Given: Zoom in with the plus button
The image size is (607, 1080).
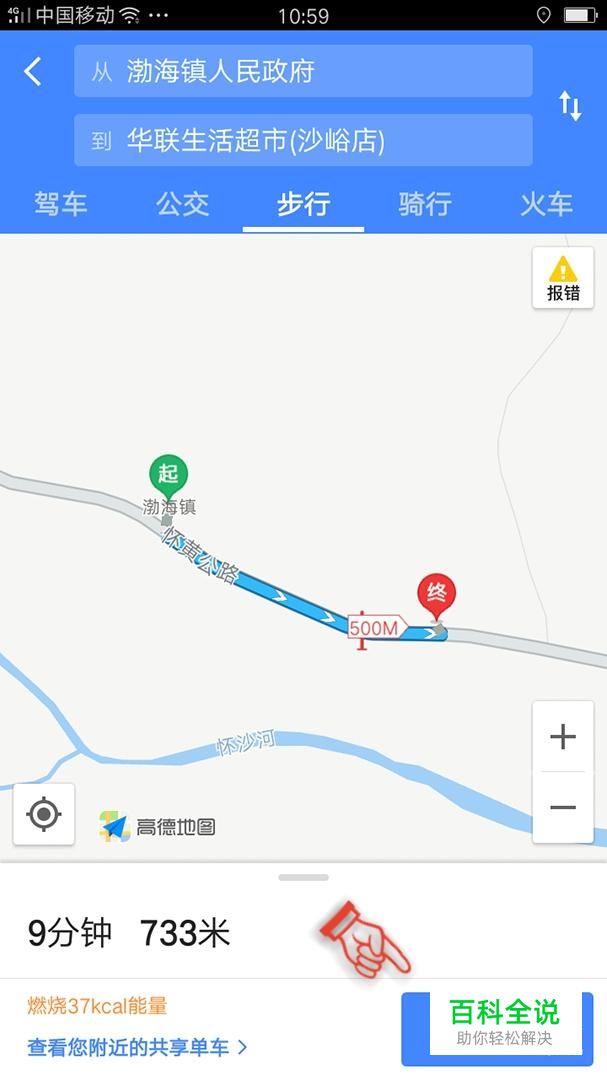Looking at the screenshot, I should point(563,737).
